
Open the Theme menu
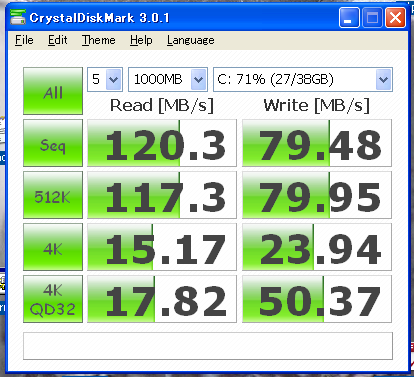[x=99, y=40]
